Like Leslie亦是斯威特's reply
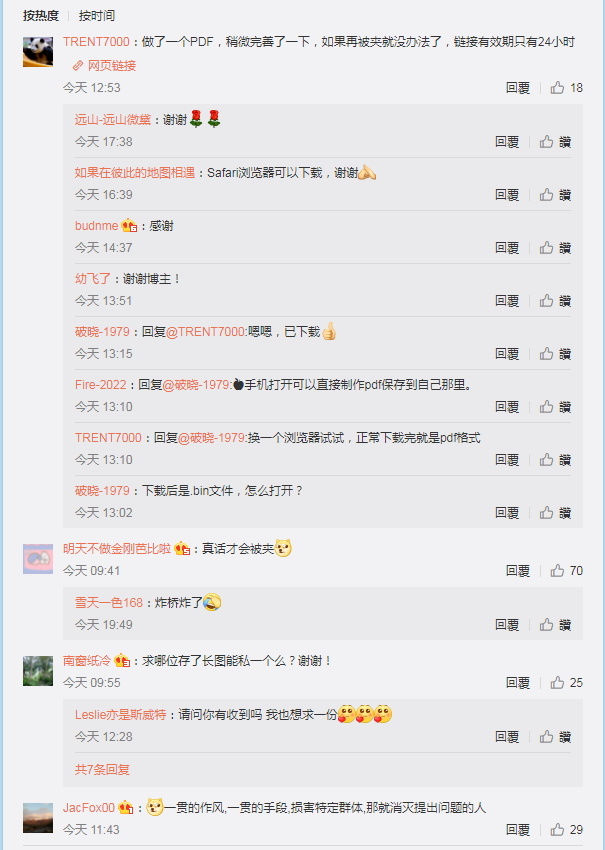 tap(555, 737)
